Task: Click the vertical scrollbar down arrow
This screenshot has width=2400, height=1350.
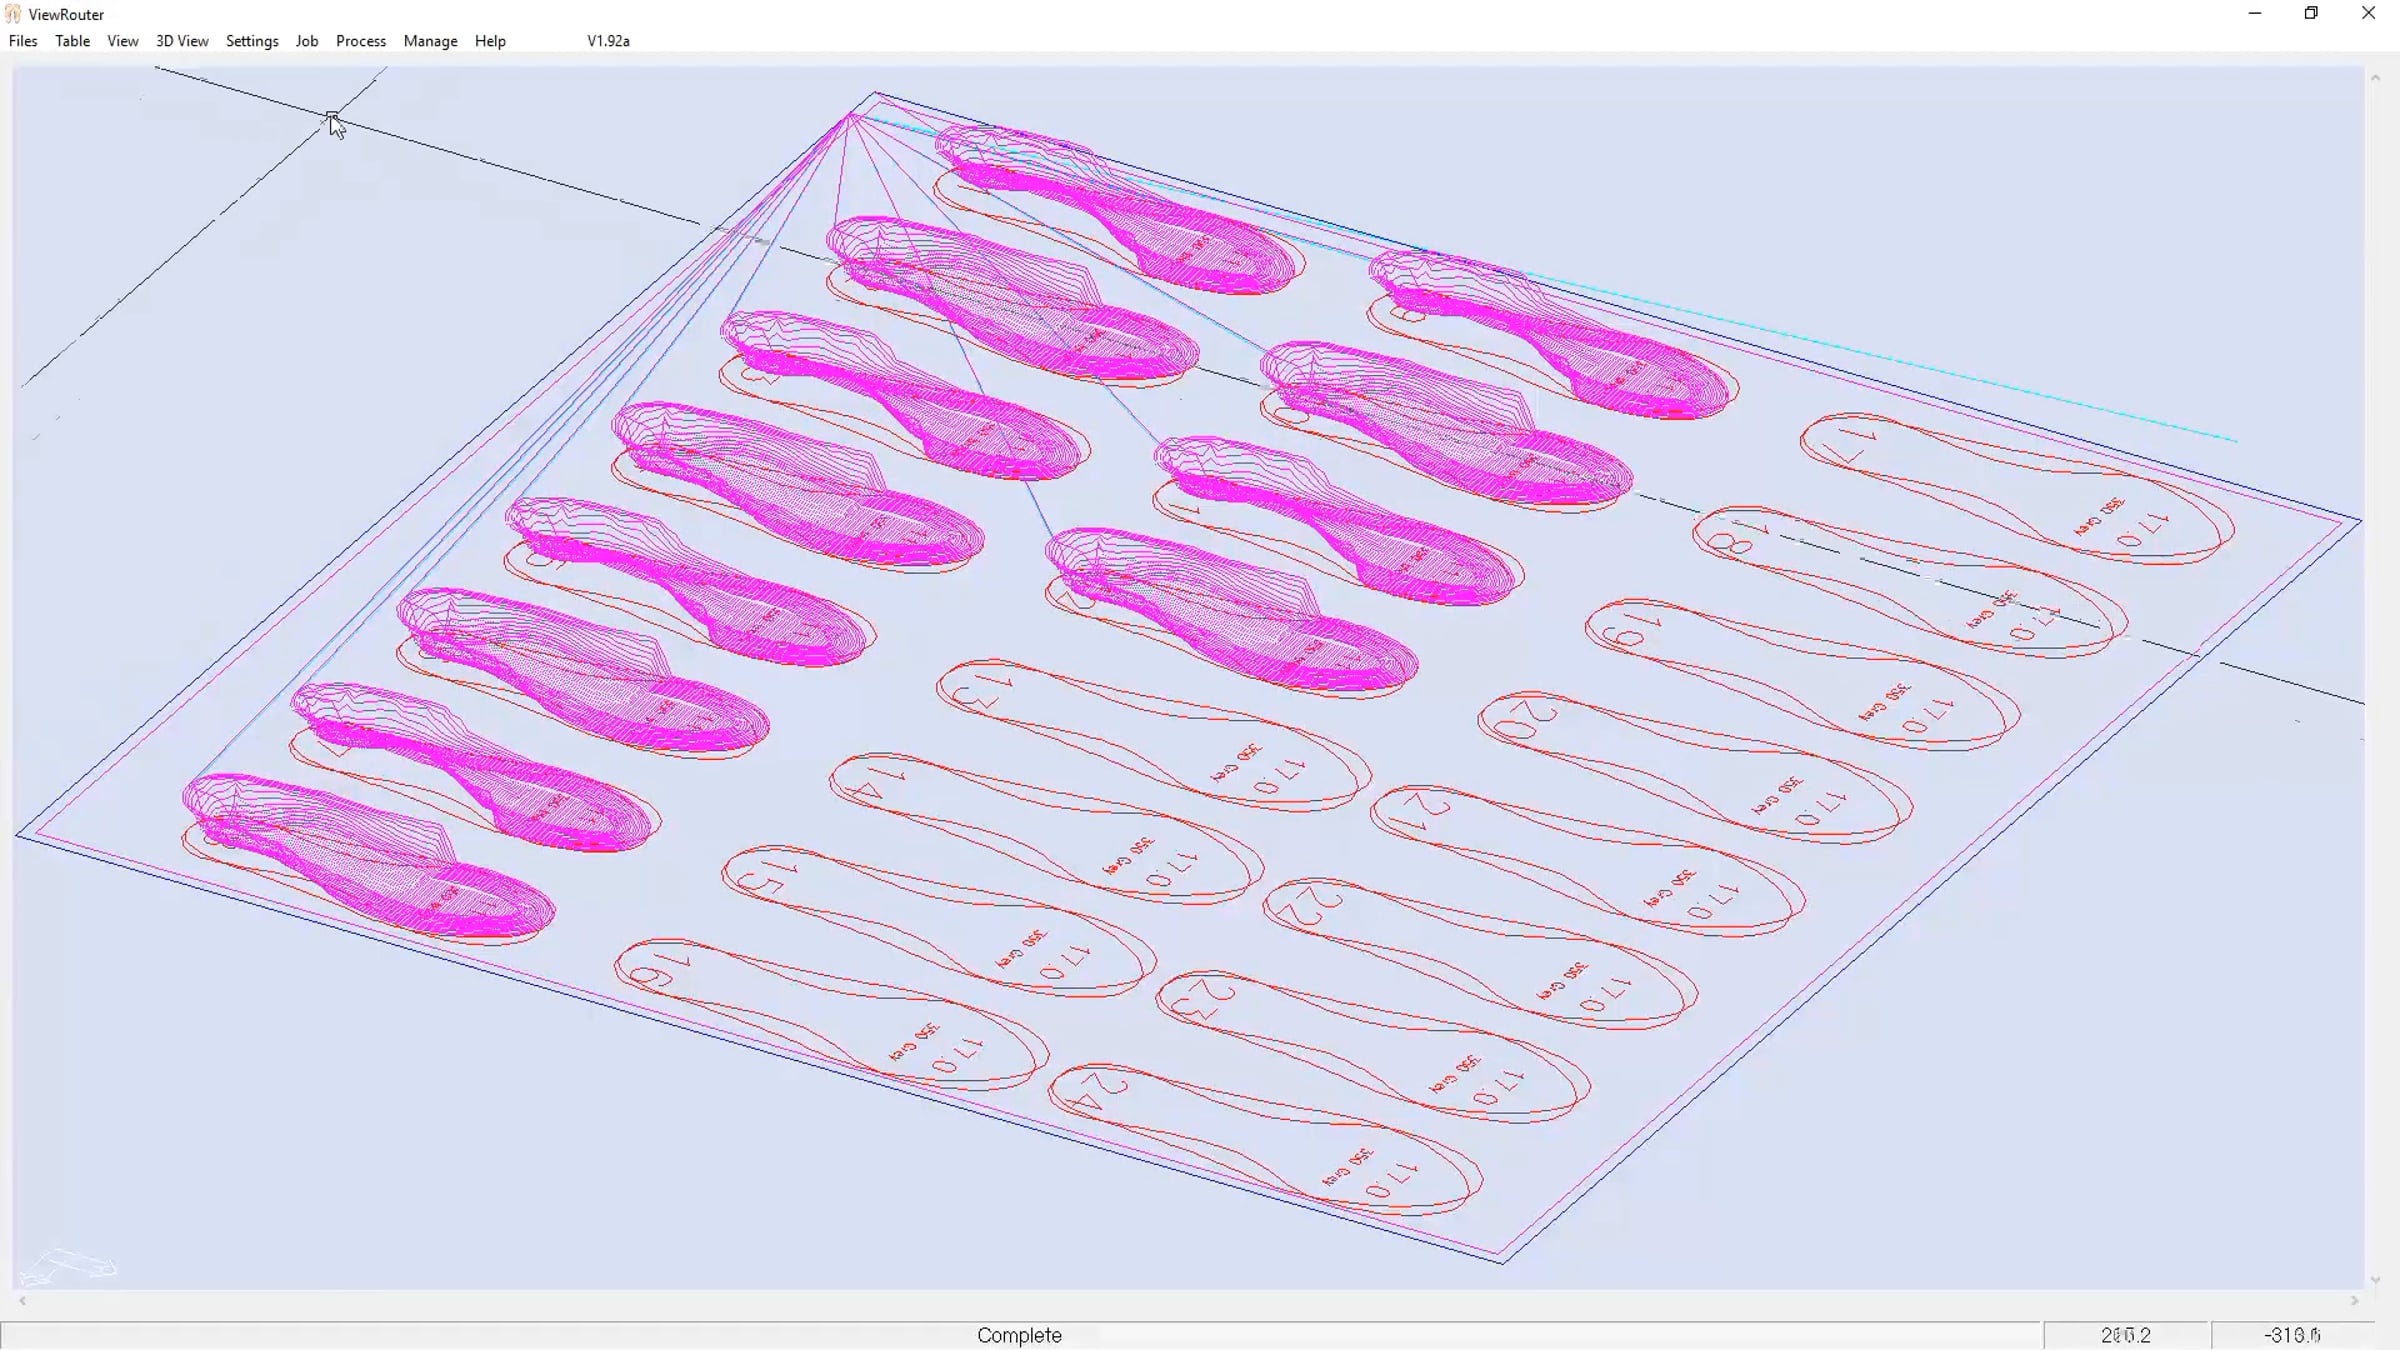Action: pyautogui.click(x=2375, y=1280)
